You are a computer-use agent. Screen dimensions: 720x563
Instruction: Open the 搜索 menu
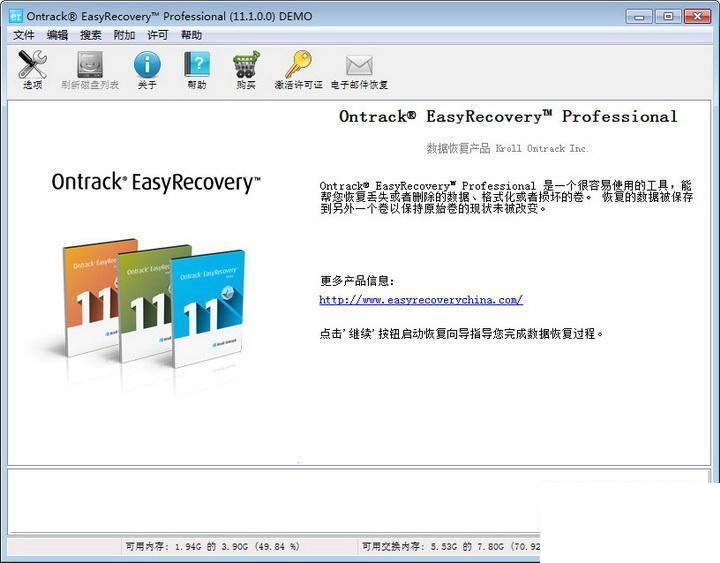pyautogui.click(x=90, y=35)
